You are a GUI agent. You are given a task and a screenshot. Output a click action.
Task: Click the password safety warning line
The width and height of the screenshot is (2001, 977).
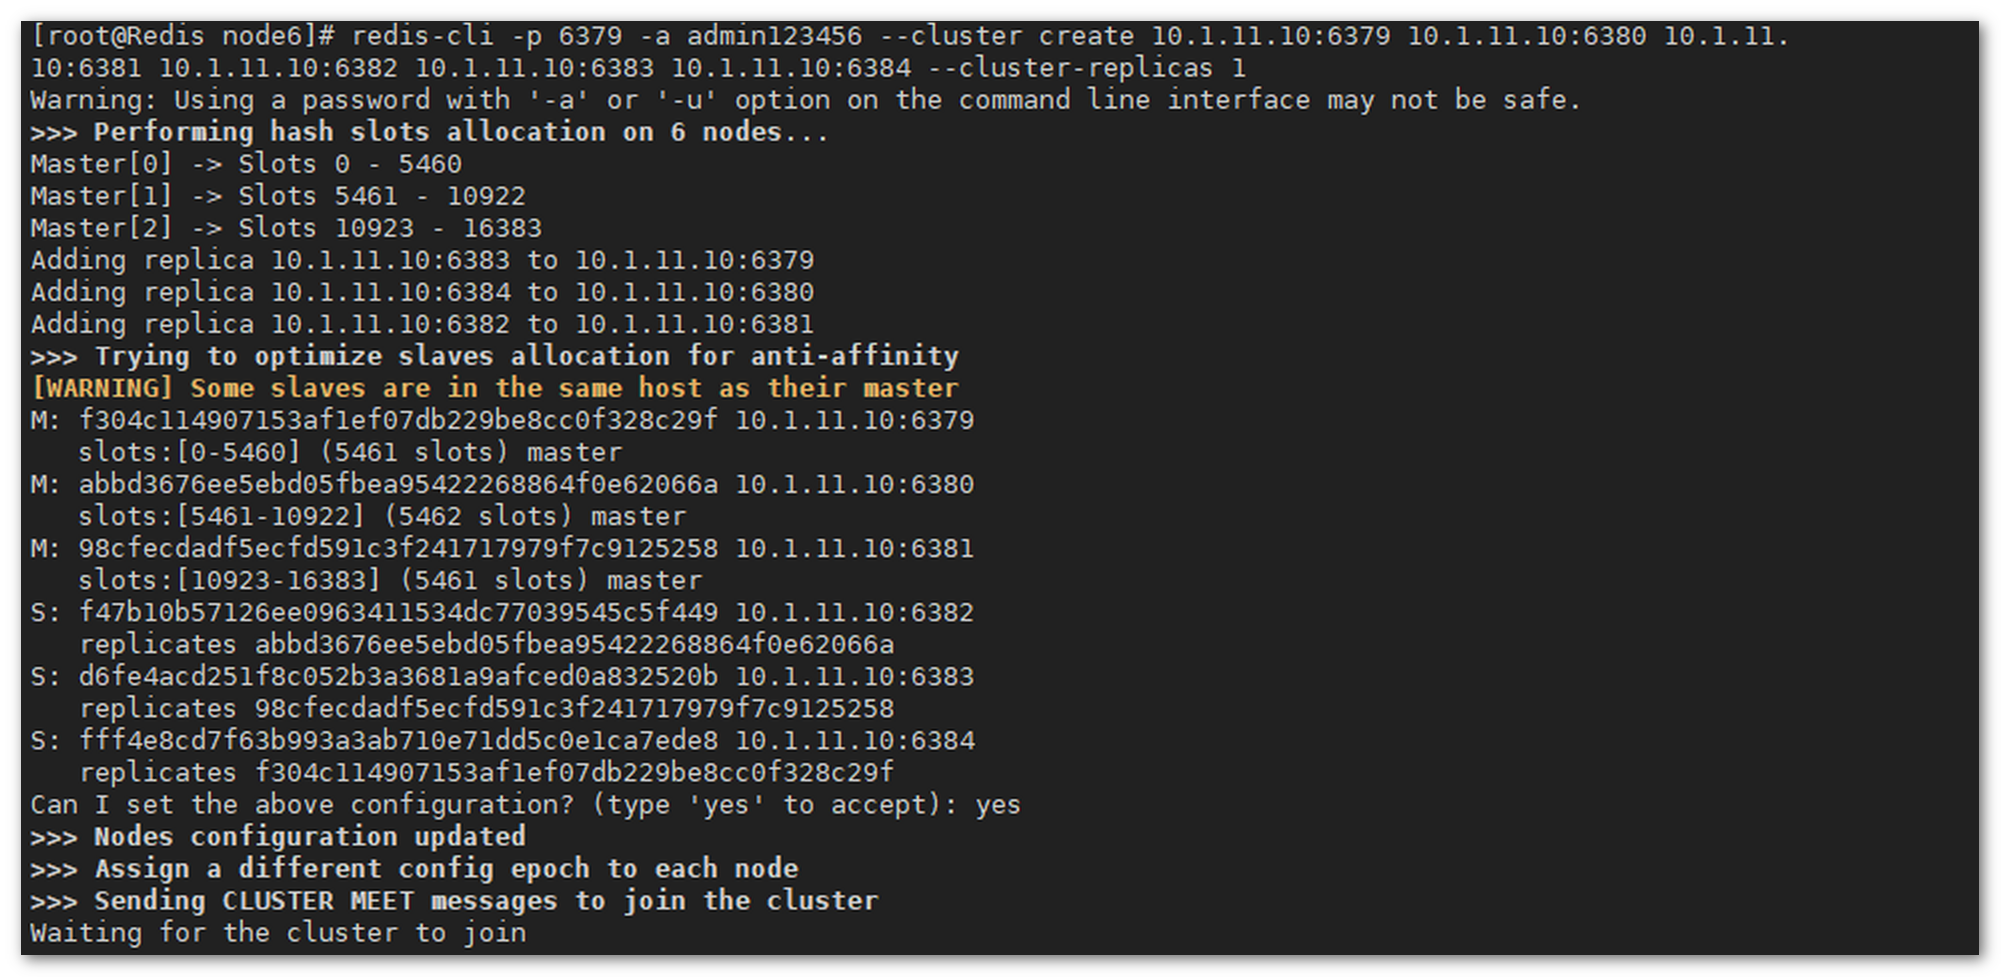805,100
